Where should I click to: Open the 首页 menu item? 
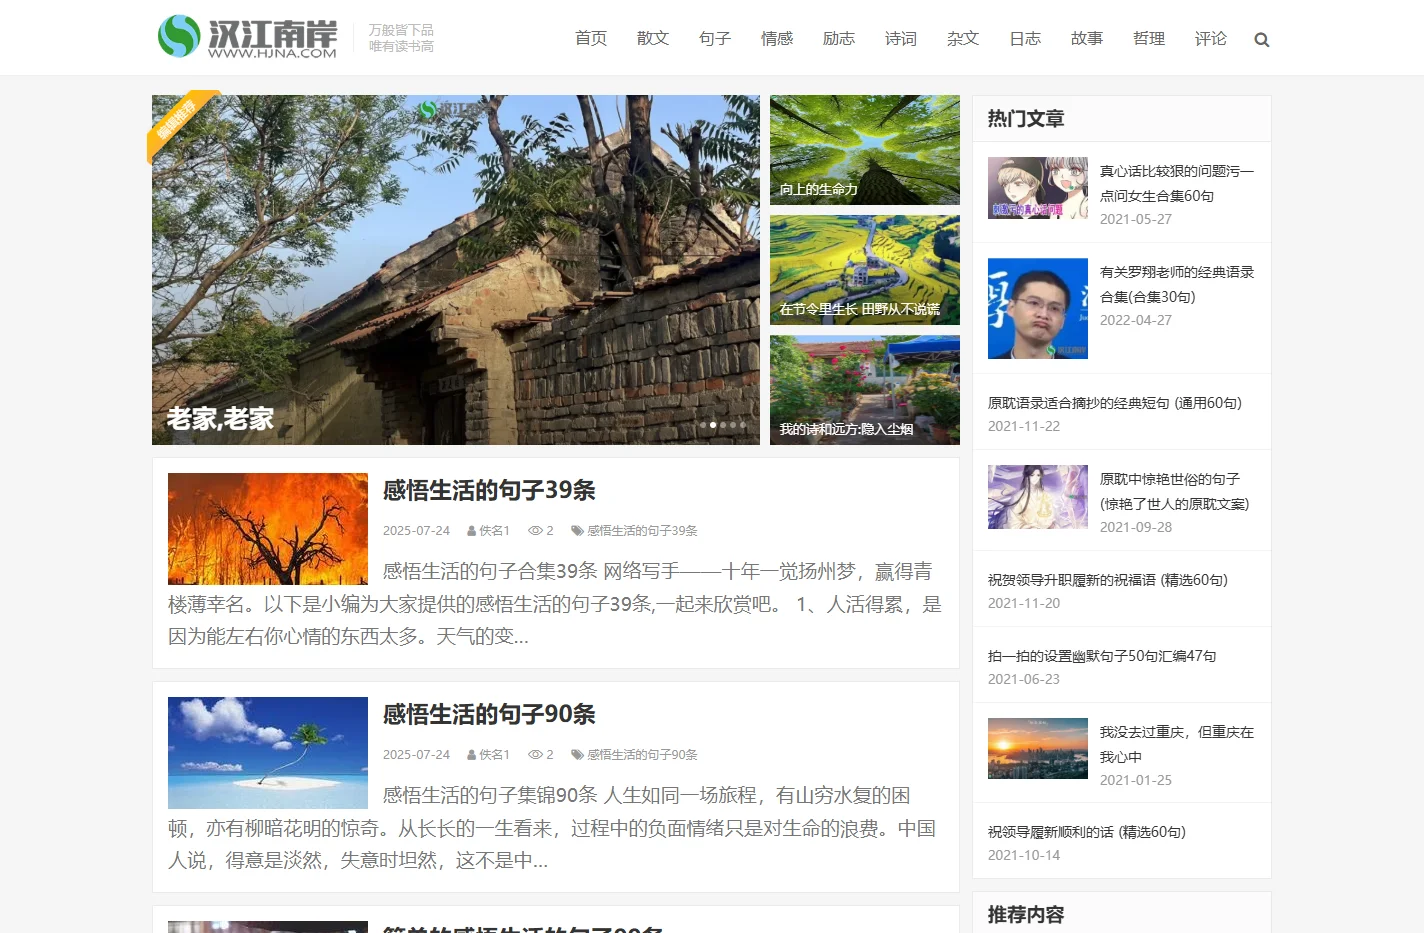(x=591, y=38)
